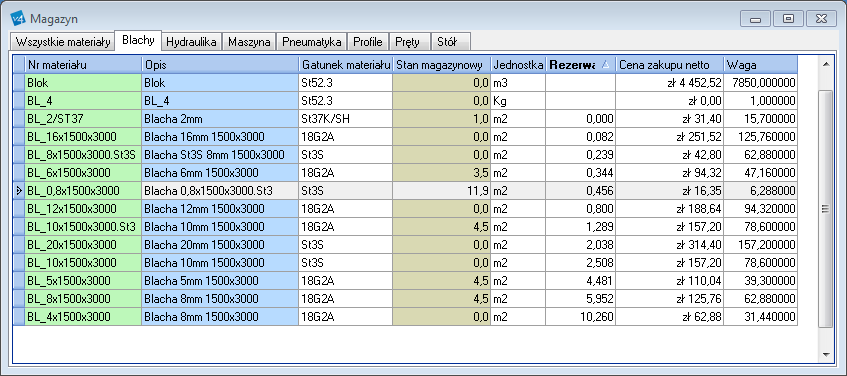Select the BL_10x1500x3000.St3 material cell
The width and height of the screenshot is (847, 376).
point(83,226)
